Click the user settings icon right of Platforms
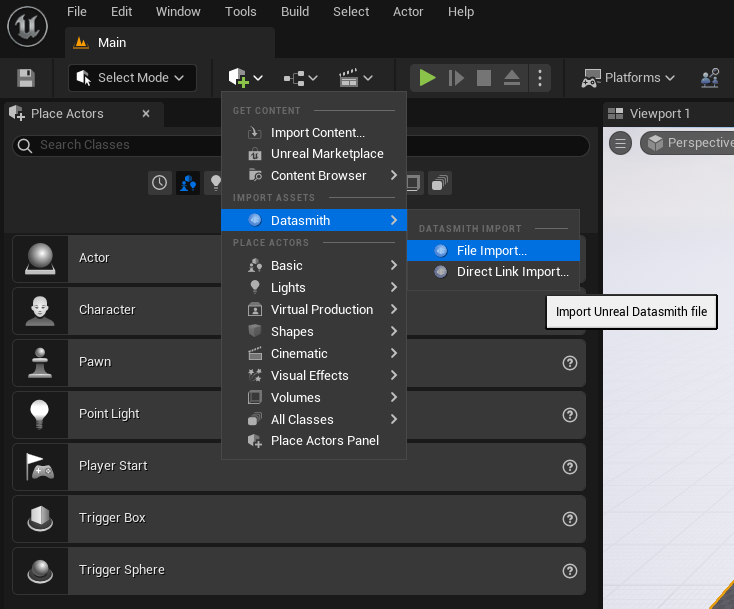This screenshot has width=734, height=609. coord(710,78)
